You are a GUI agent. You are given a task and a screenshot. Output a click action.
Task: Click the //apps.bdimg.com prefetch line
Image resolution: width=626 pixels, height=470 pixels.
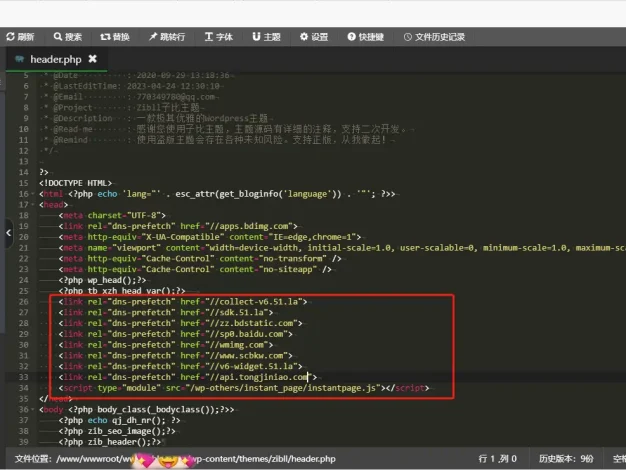point(178,226)
